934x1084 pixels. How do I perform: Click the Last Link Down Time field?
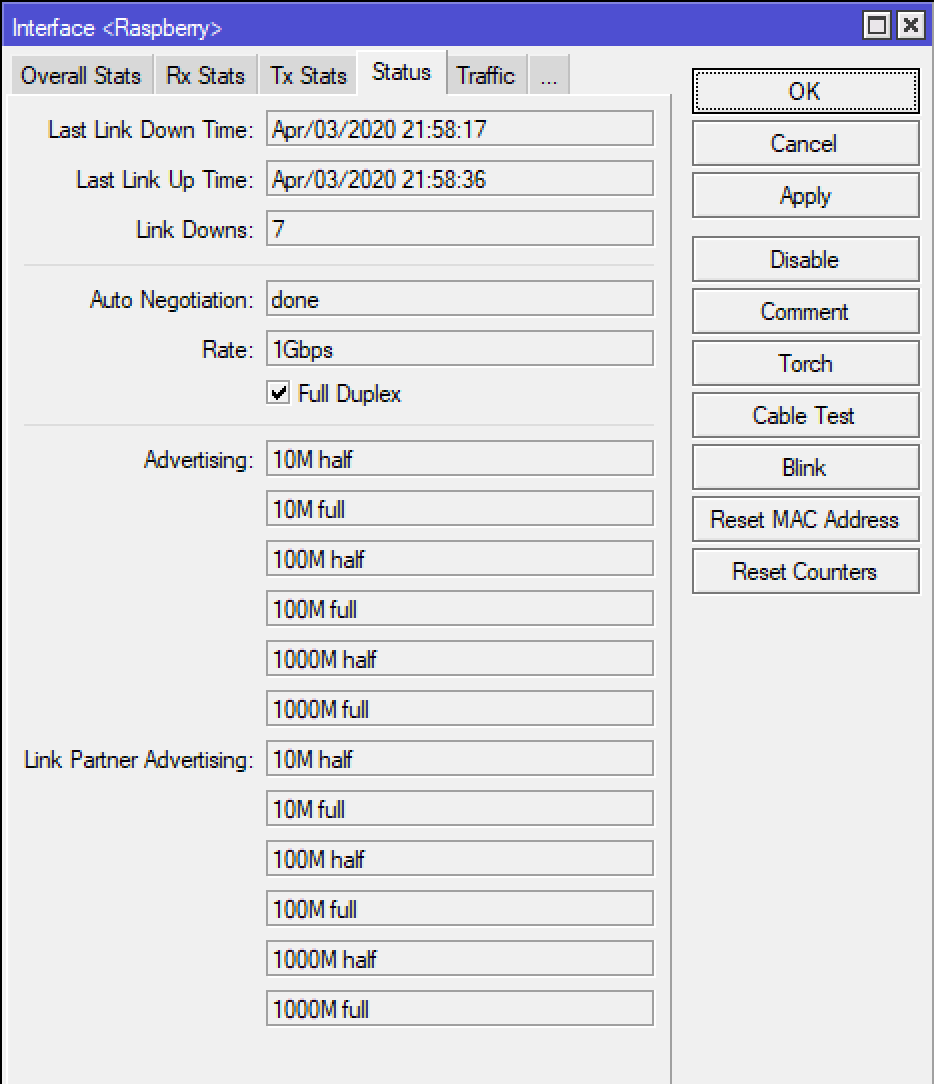[460, 129]
